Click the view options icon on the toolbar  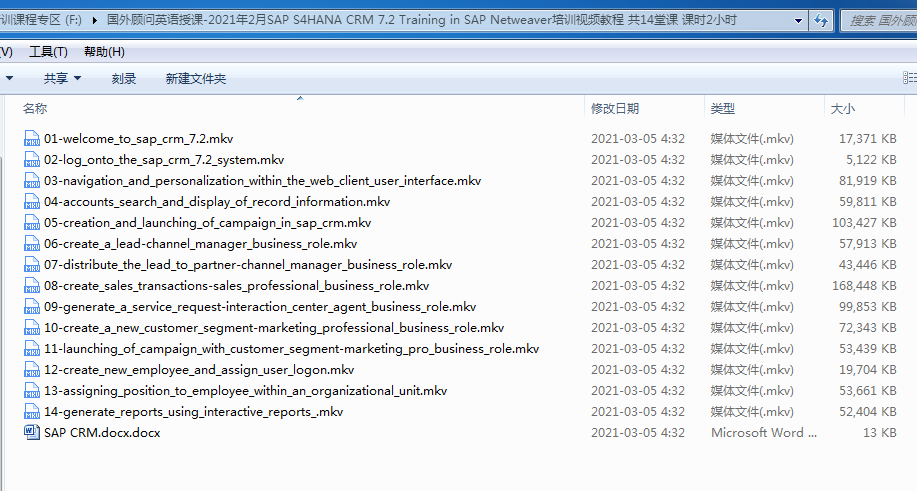pyautogui.click(x=909, y=78)
